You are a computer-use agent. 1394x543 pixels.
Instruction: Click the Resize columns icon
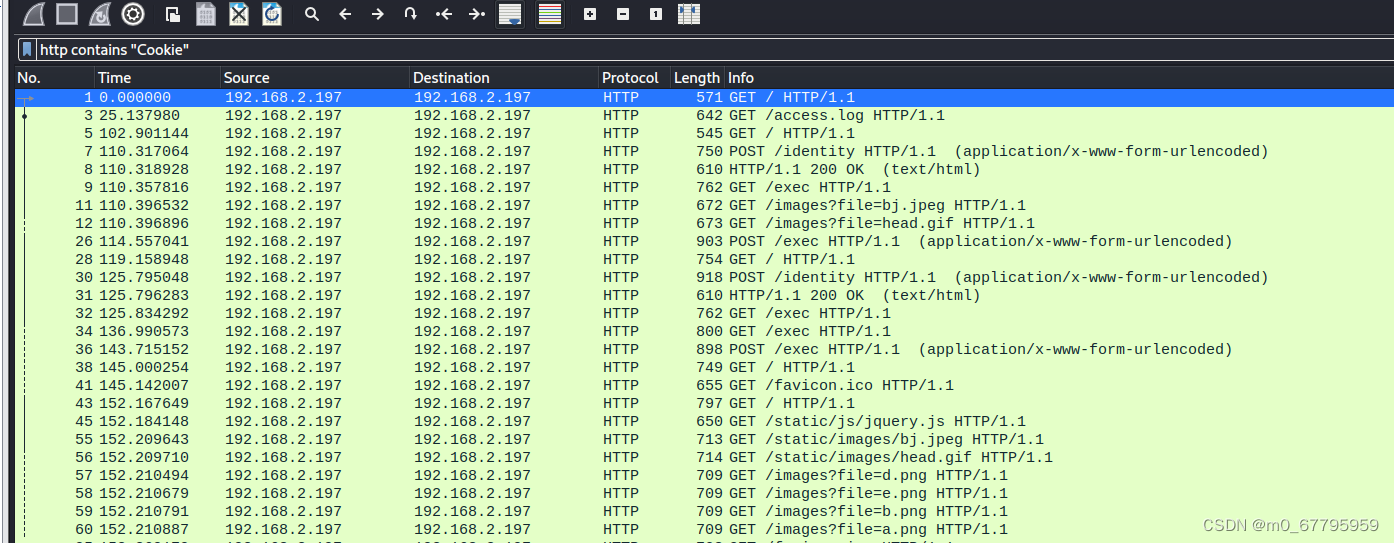tap(689, 14)
